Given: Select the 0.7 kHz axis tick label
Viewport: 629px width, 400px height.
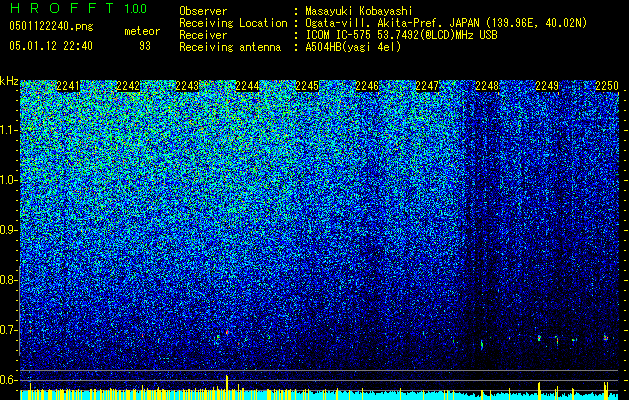Looking at the screenshot, I should 9,330.
